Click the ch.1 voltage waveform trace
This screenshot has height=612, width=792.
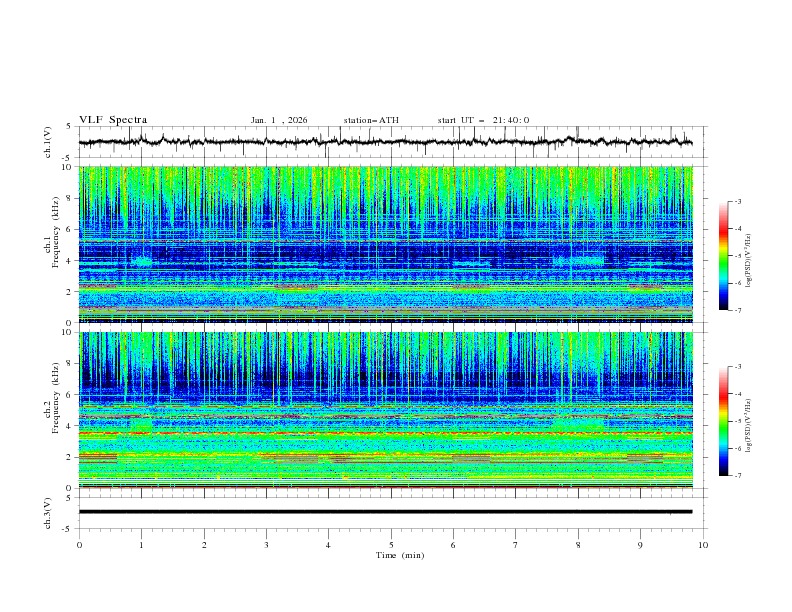pos(385,142)
